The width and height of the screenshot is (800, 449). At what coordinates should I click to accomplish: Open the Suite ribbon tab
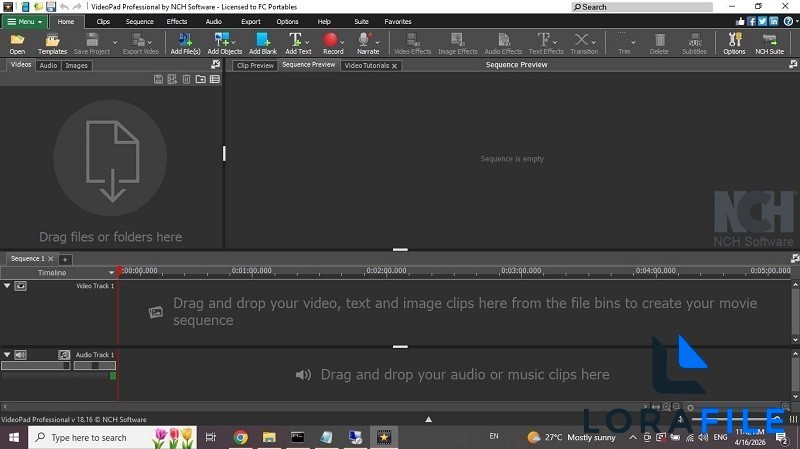[x=361, y=21]
